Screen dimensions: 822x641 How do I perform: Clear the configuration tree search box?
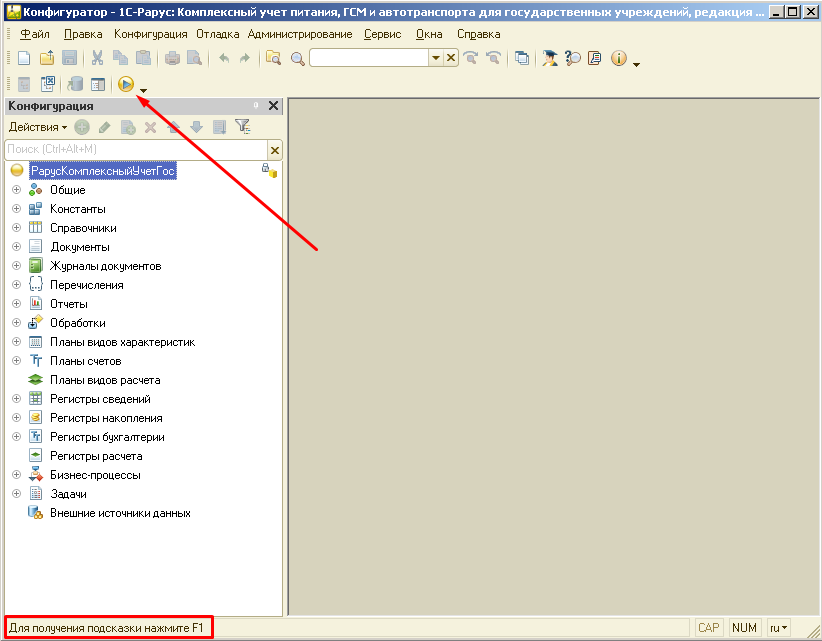pyautogui.click(x=275, y=150)
